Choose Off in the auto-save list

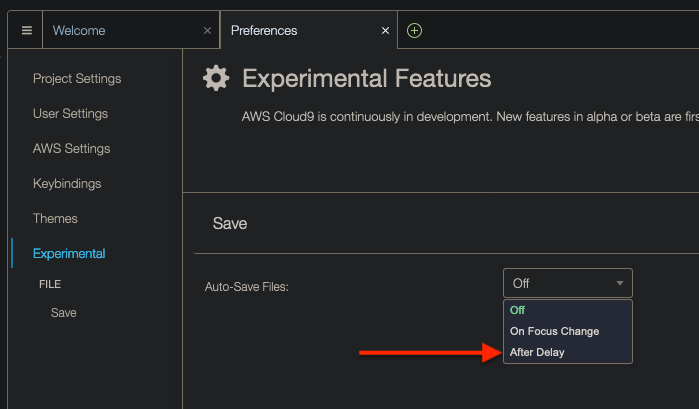click(518, 310)
